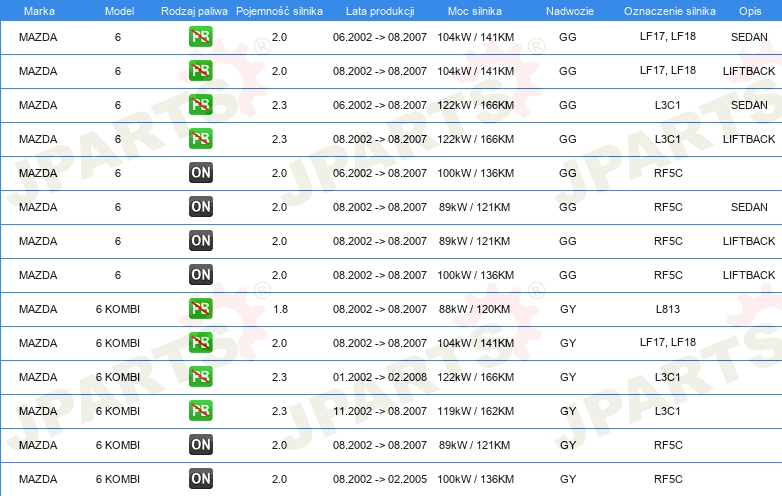Click L3C1 in the KOMBI 119kW row

[668, 411]
